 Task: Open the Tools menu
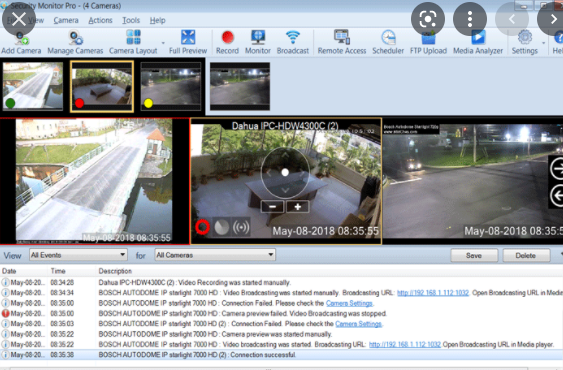coord(131,20)
